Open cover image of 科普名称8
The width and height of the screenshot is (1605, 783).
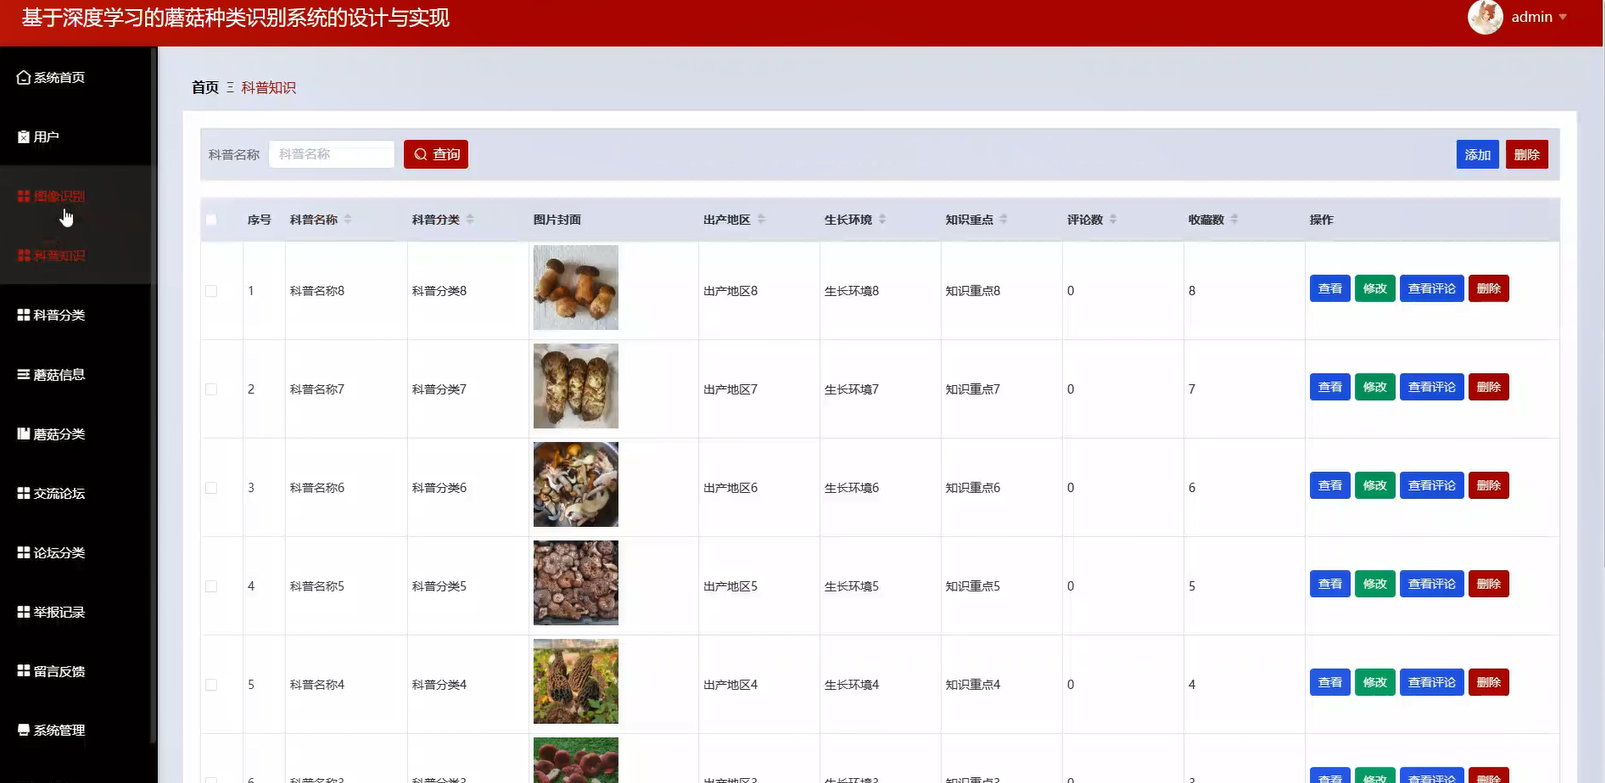pos(576,288)
